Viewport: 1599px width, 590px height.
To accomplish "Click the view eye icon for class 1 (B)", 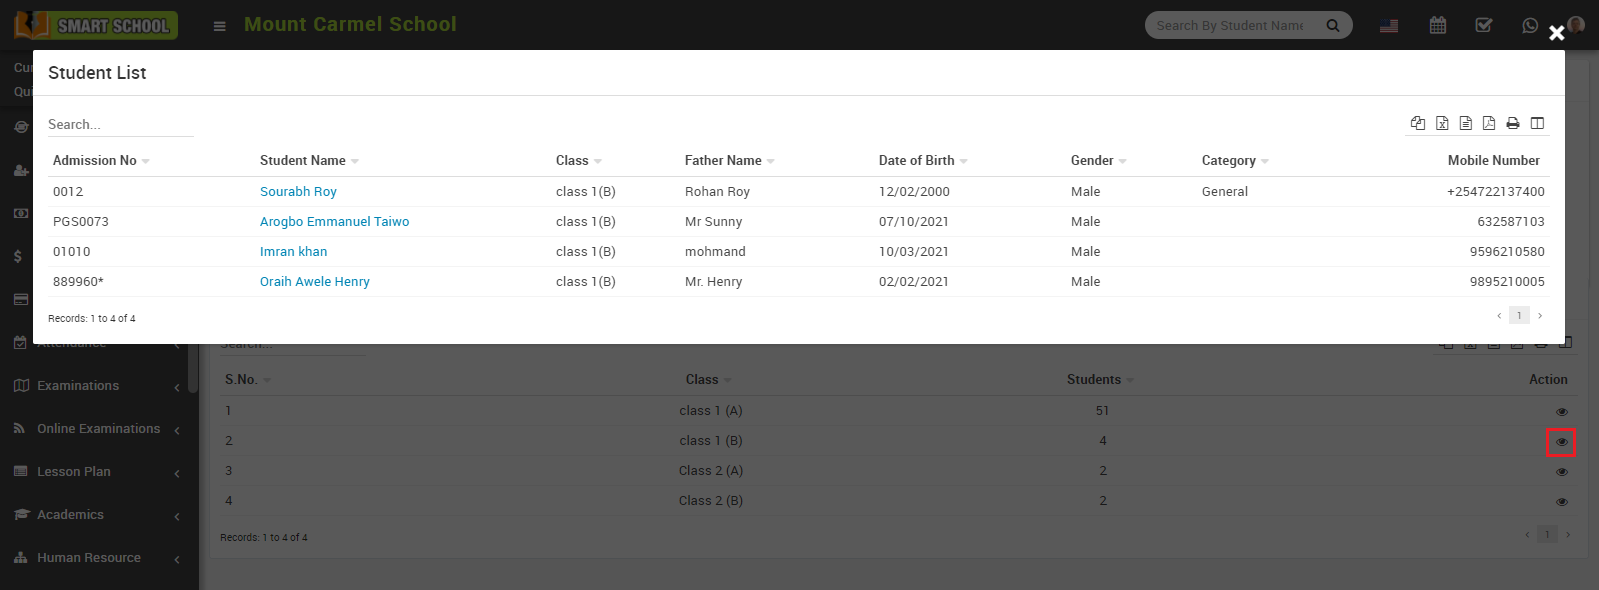I will tap(1561, 442).
